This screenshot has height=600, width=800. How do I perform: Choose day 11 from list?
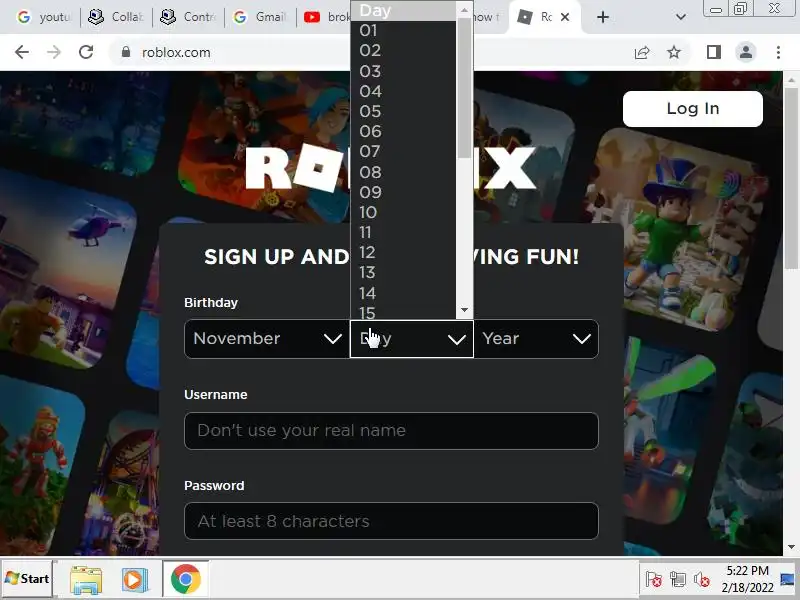pyautogui.click(x=403, y=232)
